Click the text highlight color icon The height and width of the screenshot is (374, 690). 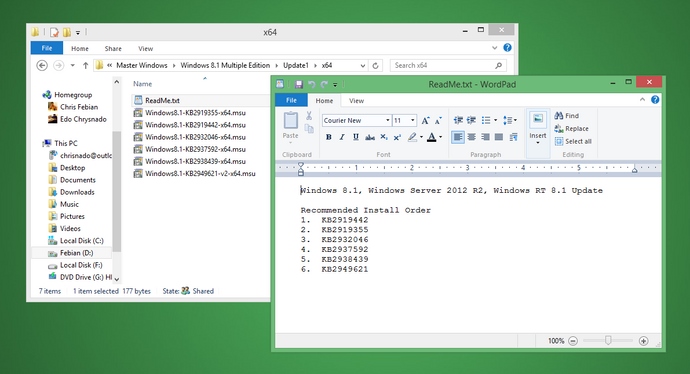pos(412,137)
